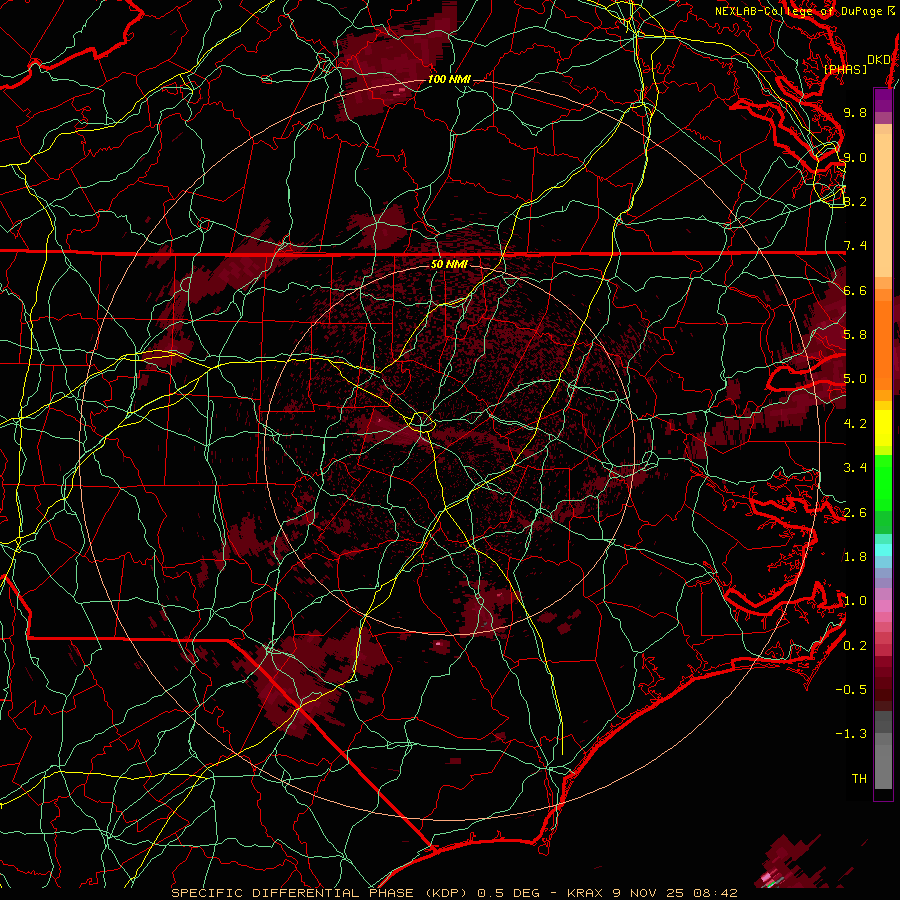The height and width of the screenshot is (900, 900).
Task: Click the TH threshold label on the scale
Action: 859,779
